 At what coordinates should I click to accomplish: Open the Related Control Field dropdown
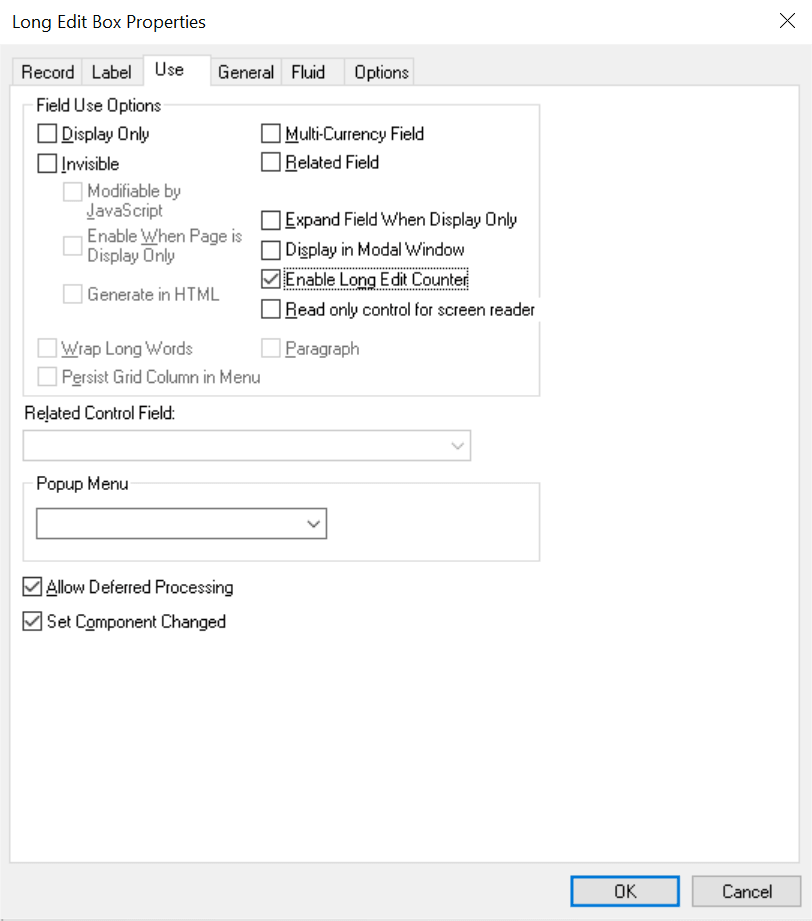459,445
